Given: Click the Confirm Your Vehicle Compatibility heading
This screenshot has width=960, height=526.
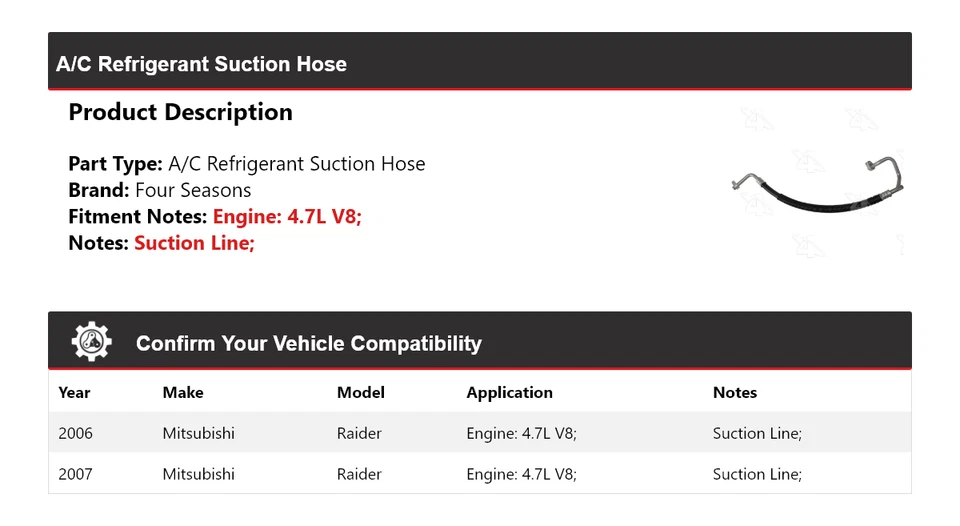Looking at the screenshot, I should coord(308,344).
